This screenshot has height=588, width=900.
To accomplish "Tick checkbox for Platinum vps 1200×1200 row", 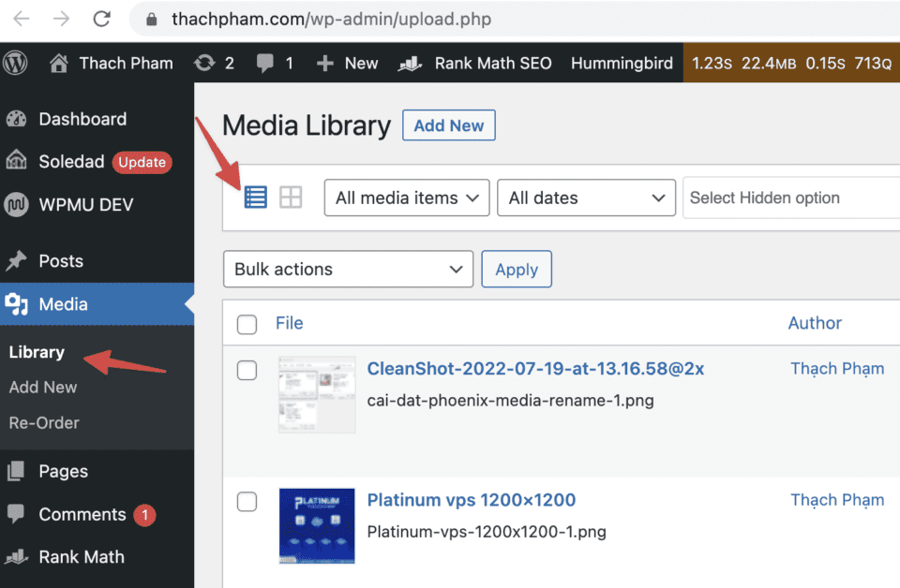I will (x=247, y=501).
